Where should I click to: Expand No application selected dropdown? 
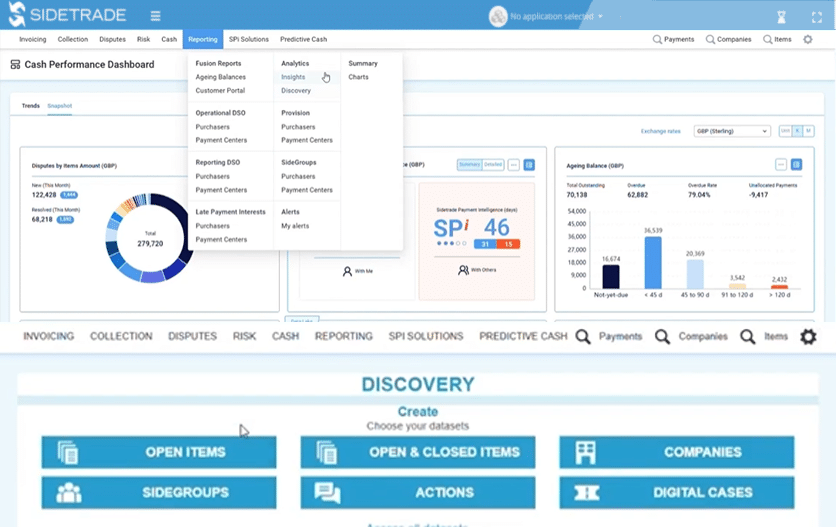[557, 17]
